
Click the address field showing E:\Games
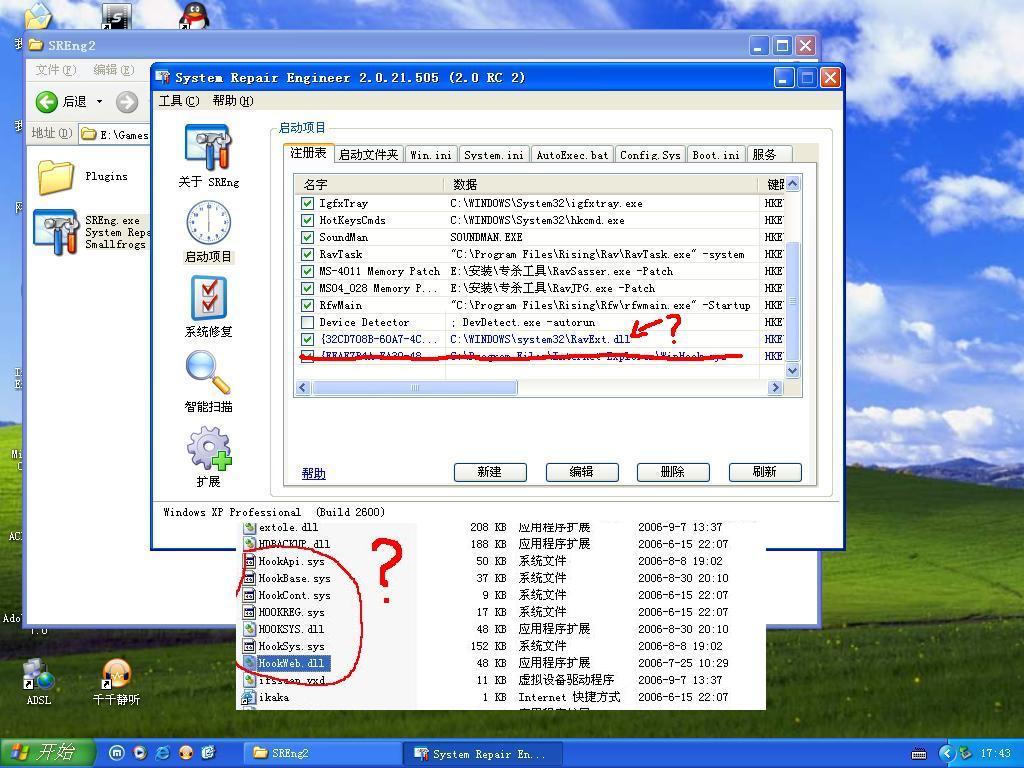115,135
